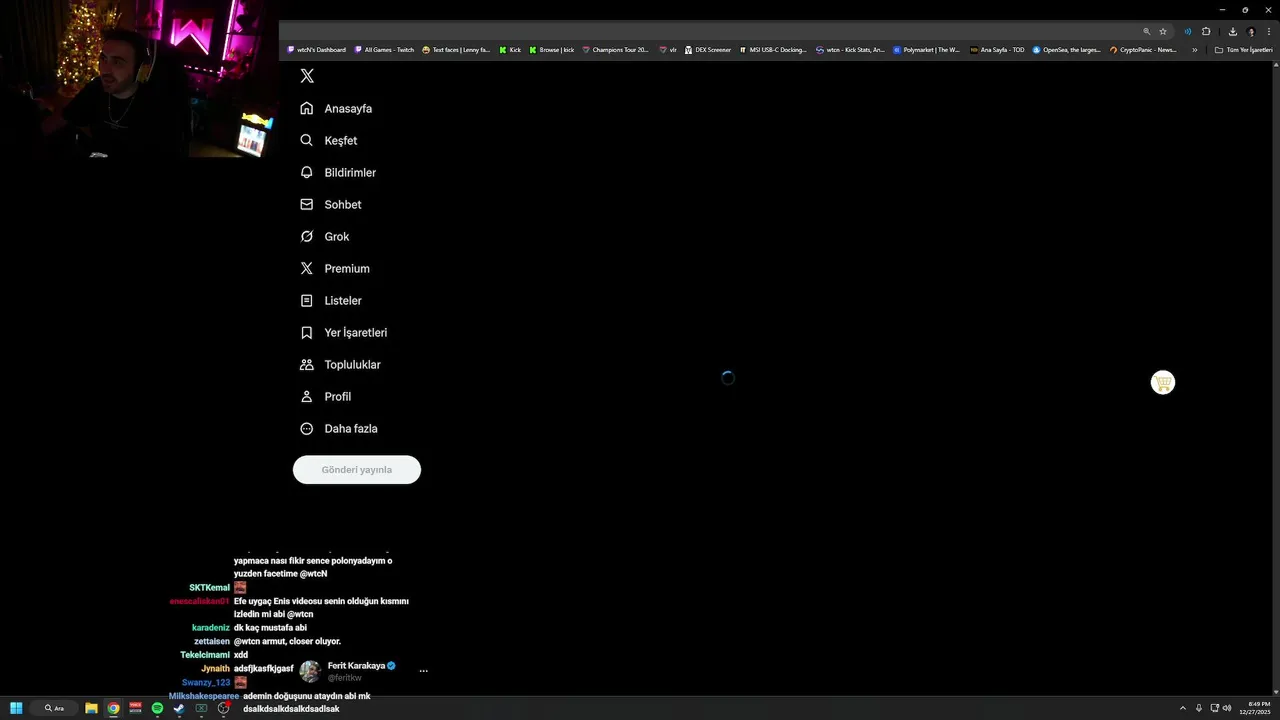Open Topluluklar communities
Viewport: 1280px width, 720px height.
[340, 364]
